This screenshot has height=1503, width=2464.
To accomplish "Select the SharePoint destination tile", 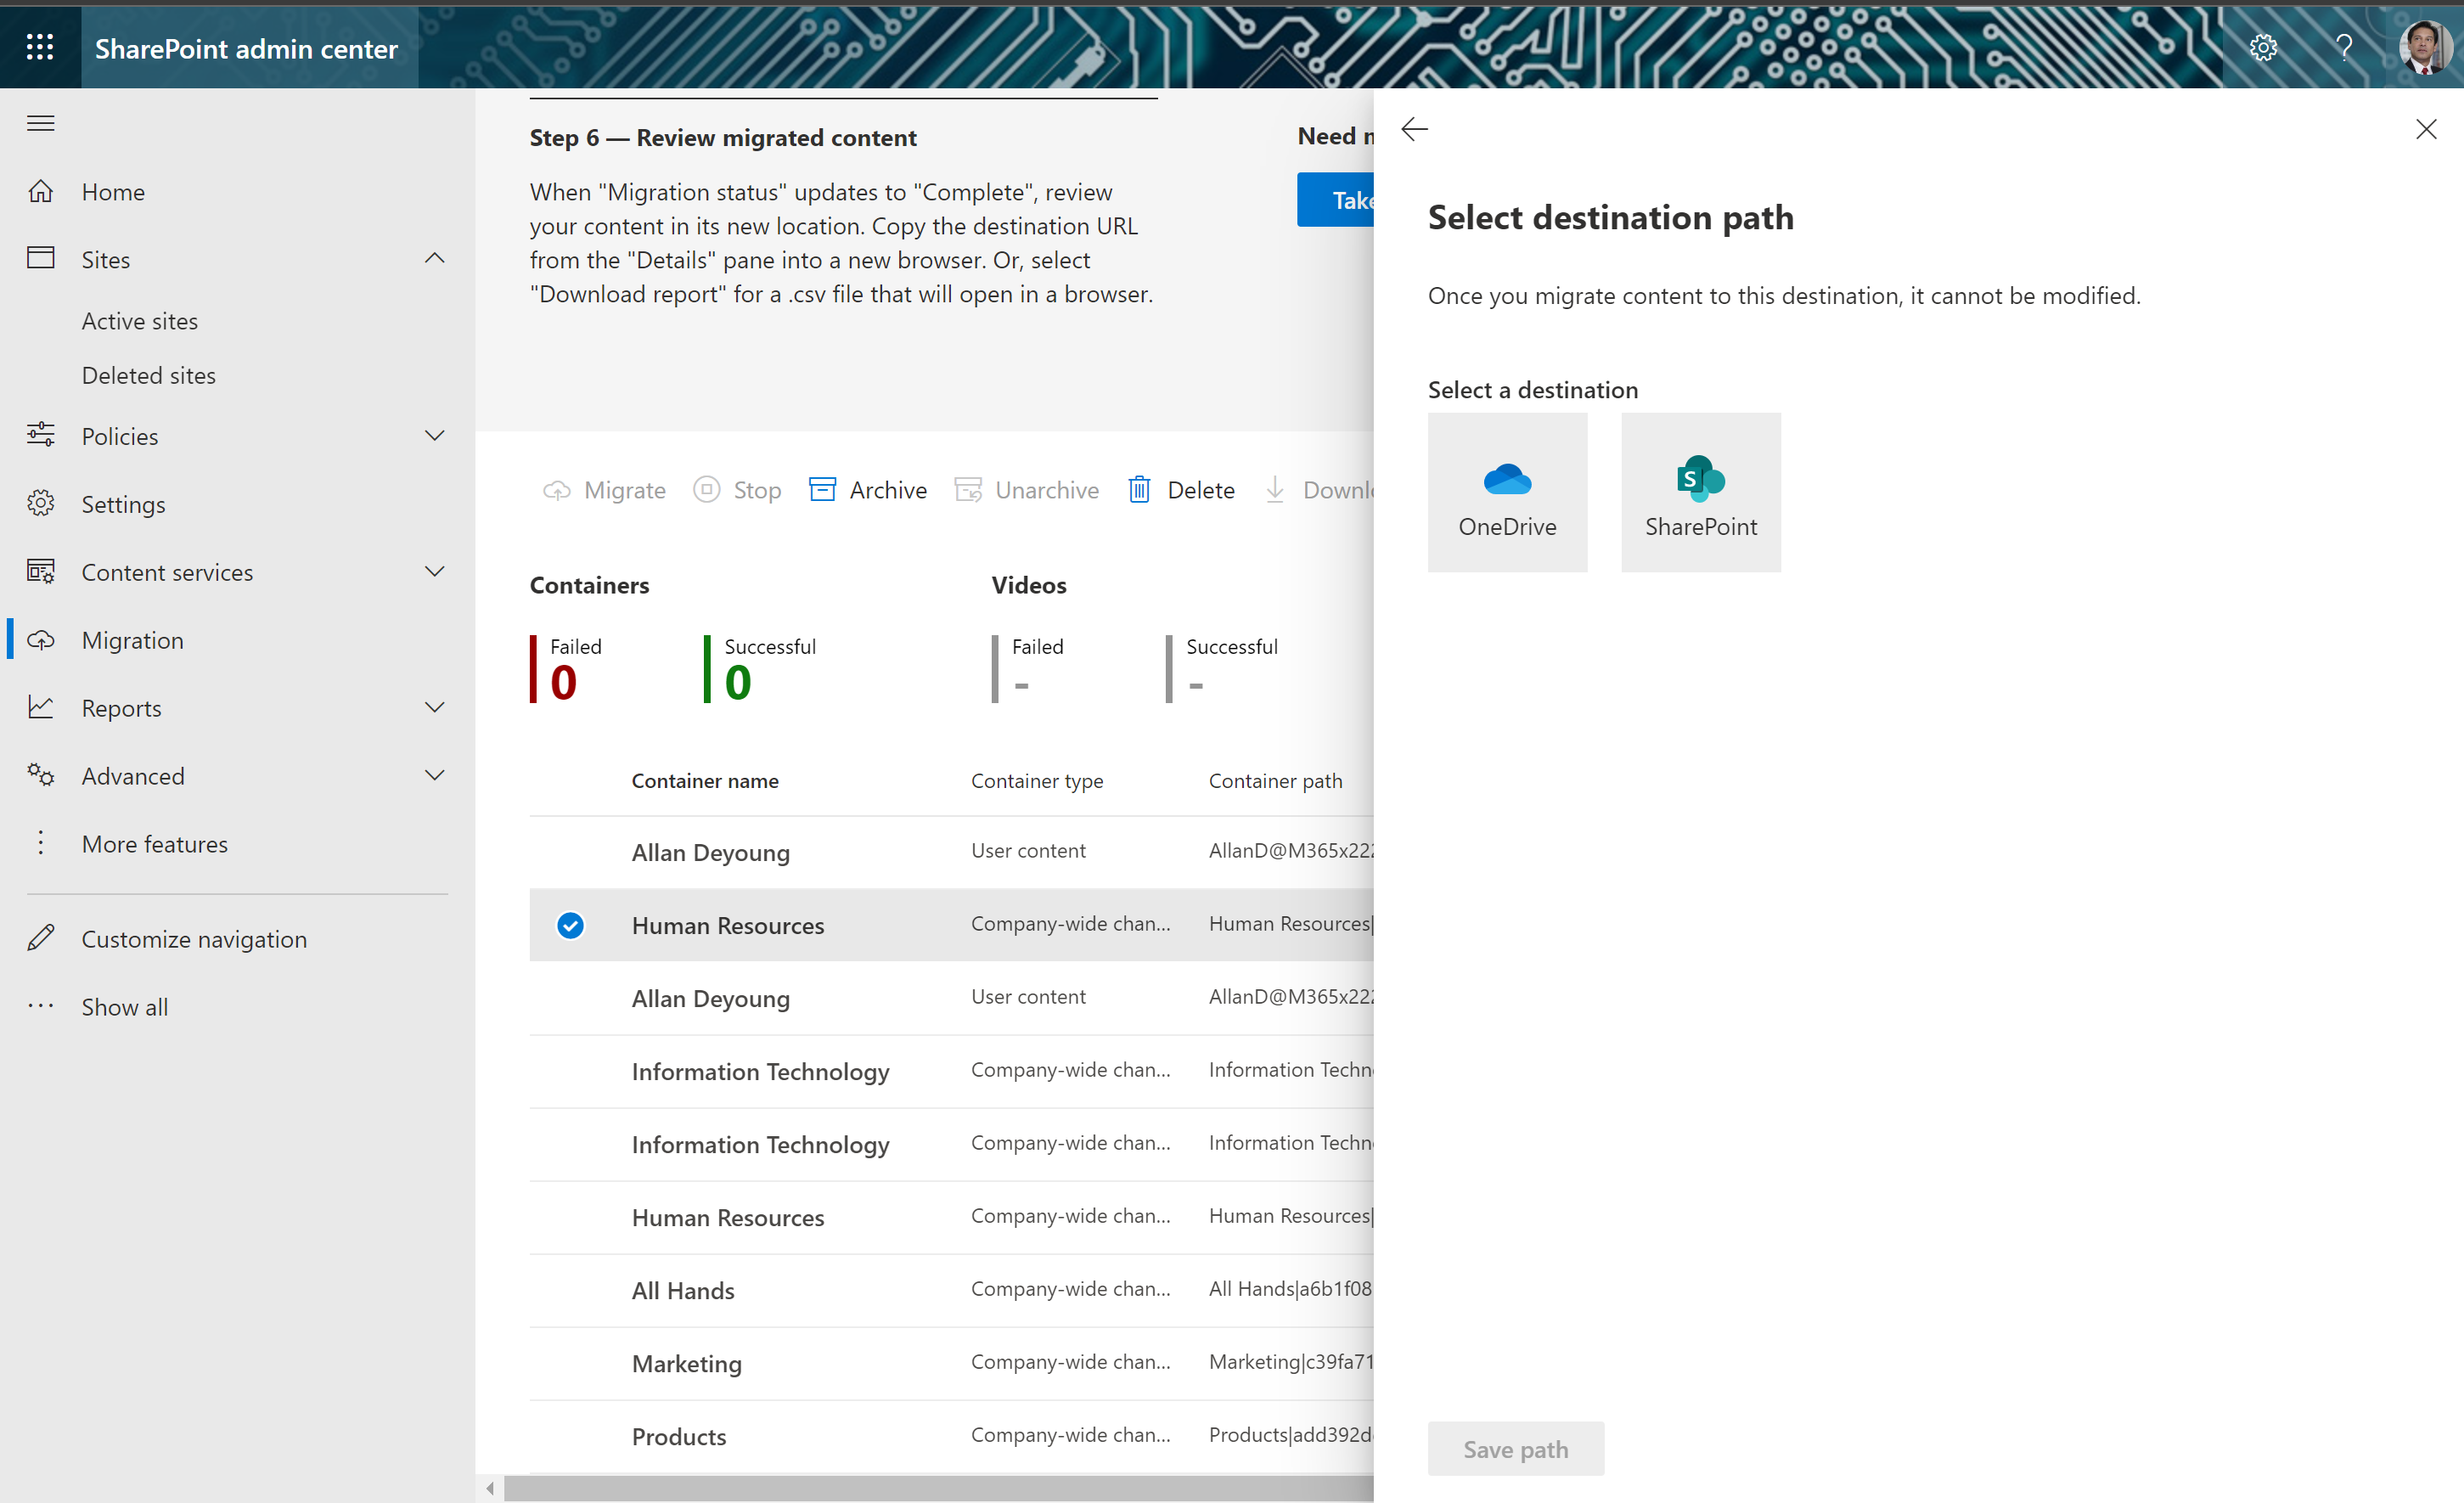I will pos(1700,492).
